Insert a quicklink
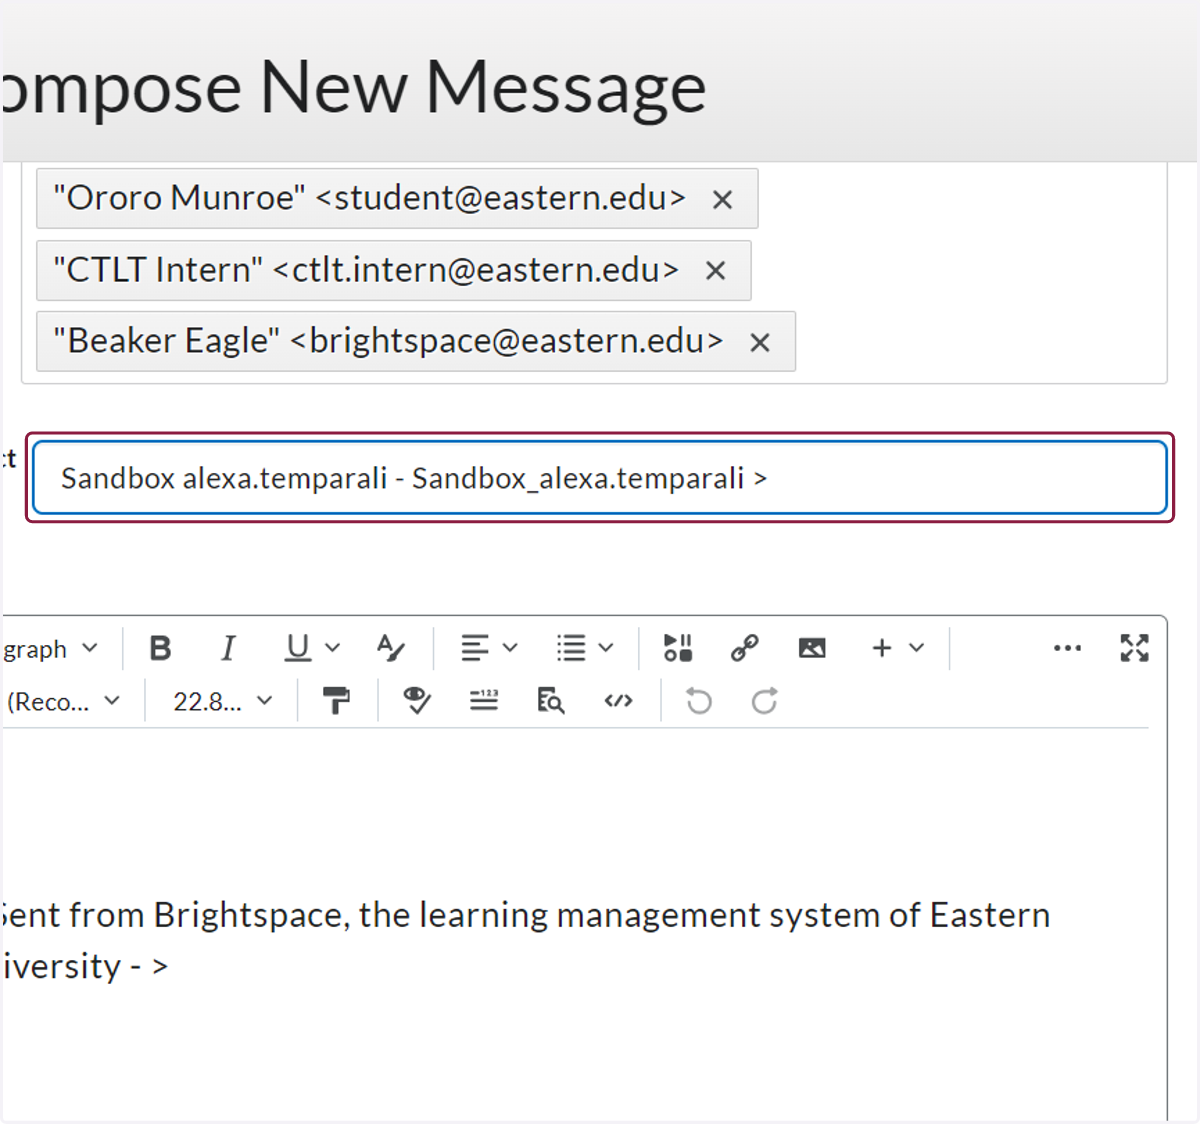Image resolution: width=1200 pixels, height=1124 pixels. [x=745, y=649]
